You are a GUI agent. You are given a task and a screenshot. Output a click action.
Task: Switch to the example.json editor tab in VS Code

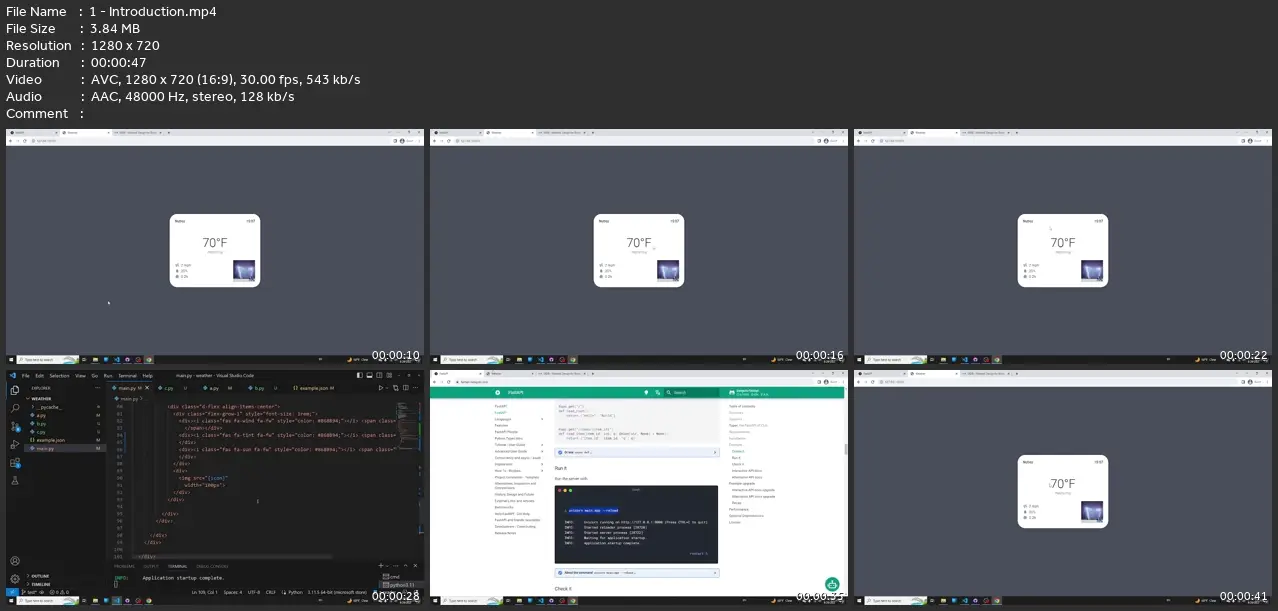313,388
